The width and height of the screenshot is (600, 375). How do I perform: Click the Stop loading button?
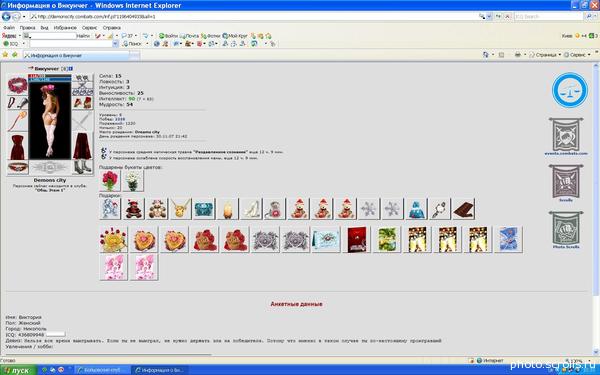point(507,16)
